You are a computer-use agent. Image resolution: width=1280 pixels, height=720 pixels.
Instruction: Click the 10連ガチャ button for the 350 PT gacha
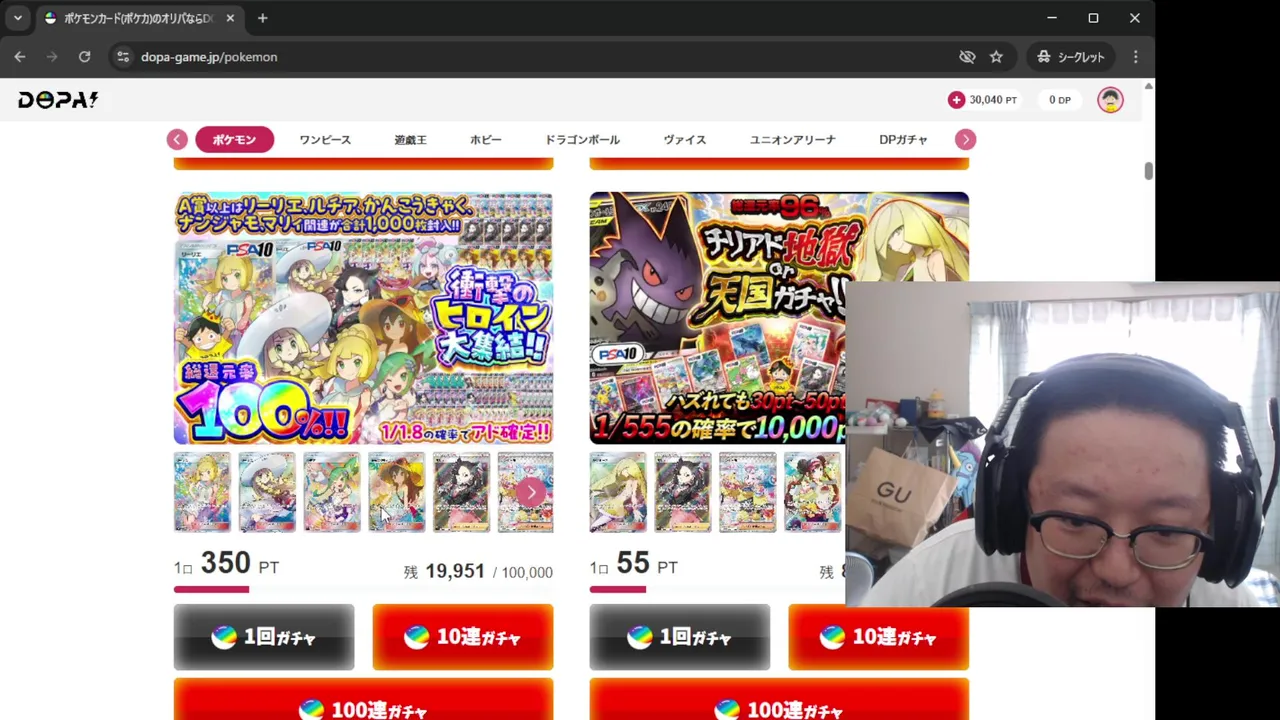pos(463,637)
